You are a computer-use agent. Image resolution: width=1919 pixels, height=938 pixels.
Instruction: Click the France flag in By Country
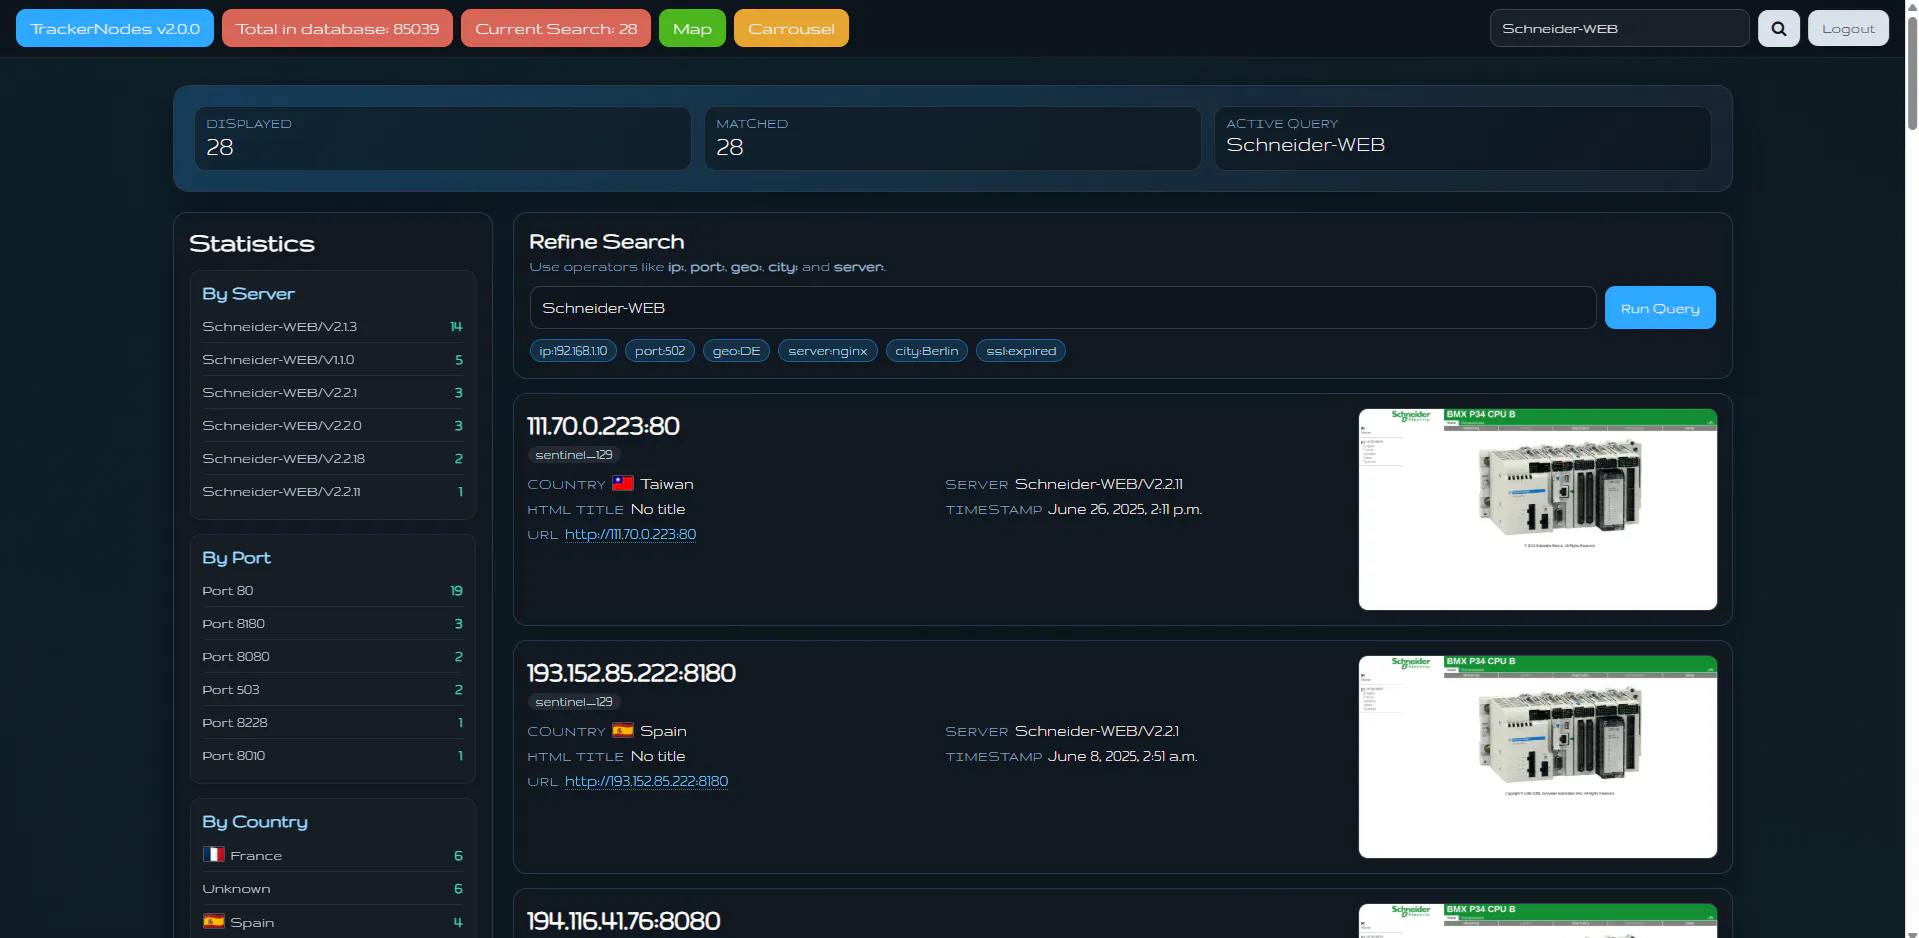[x=214, y=855]
